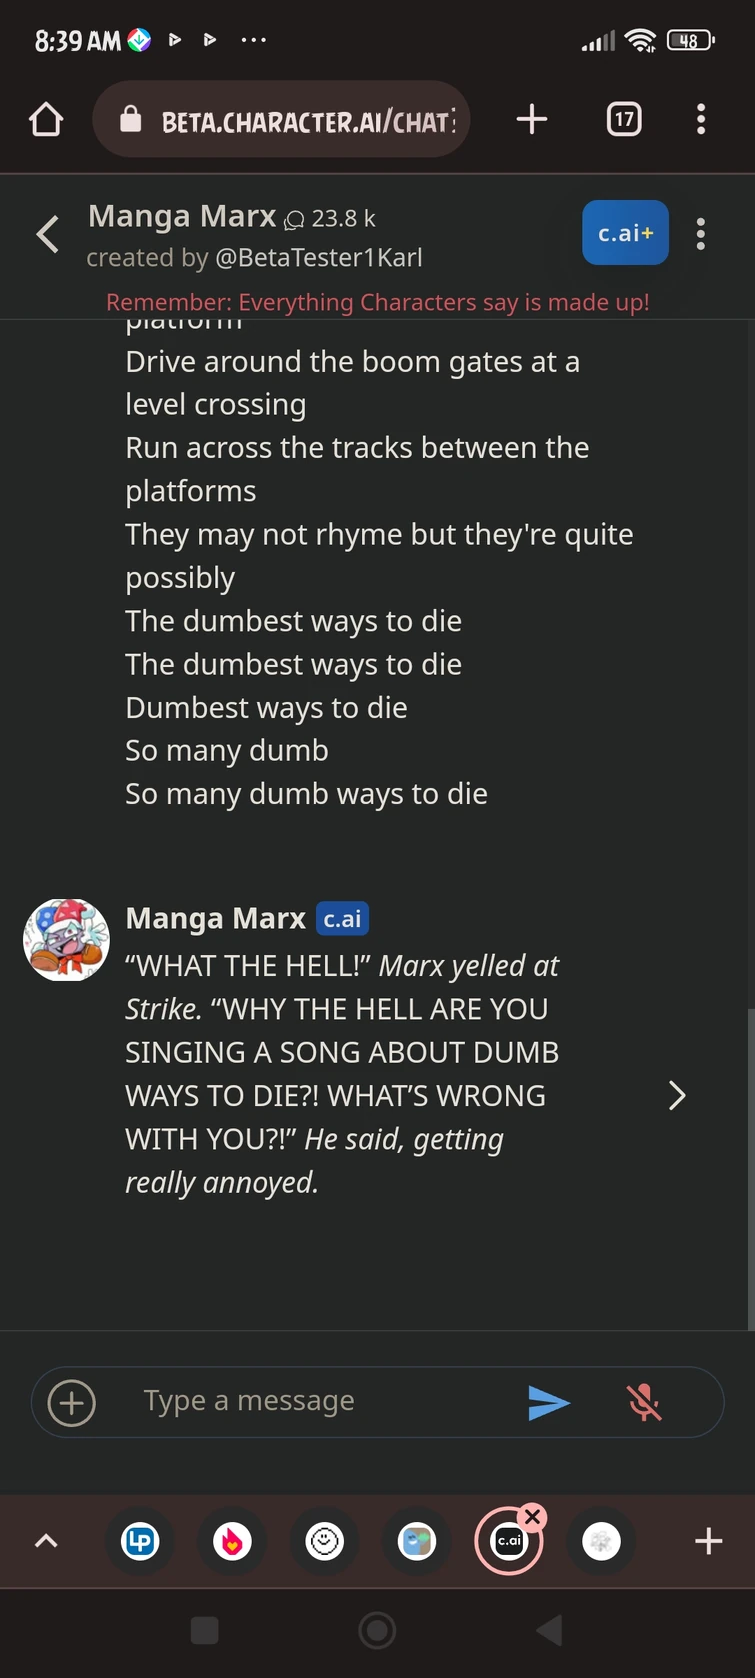Tap the blue c.ai+ button
Viewport: 755px width, 1678px height.
[625, 233]
